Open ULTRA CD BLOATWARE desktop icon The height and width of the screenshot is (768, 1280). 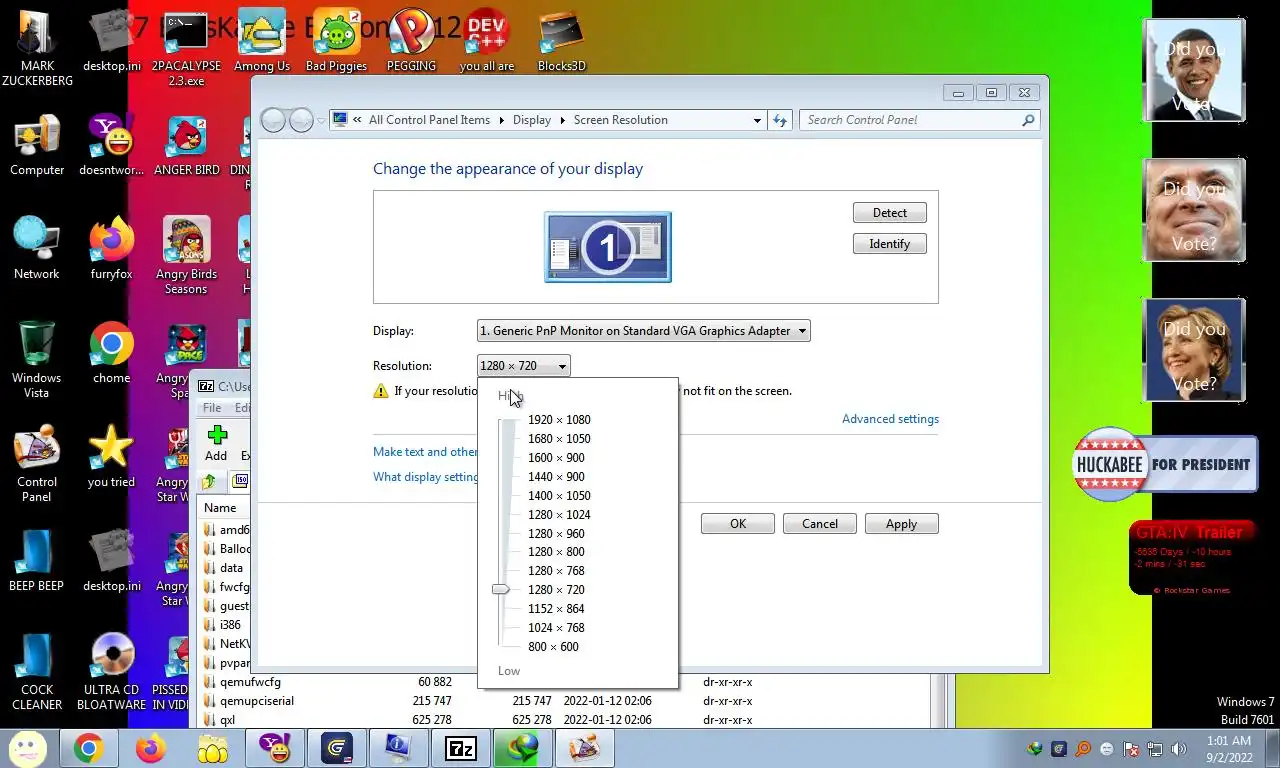click(111, 672)
